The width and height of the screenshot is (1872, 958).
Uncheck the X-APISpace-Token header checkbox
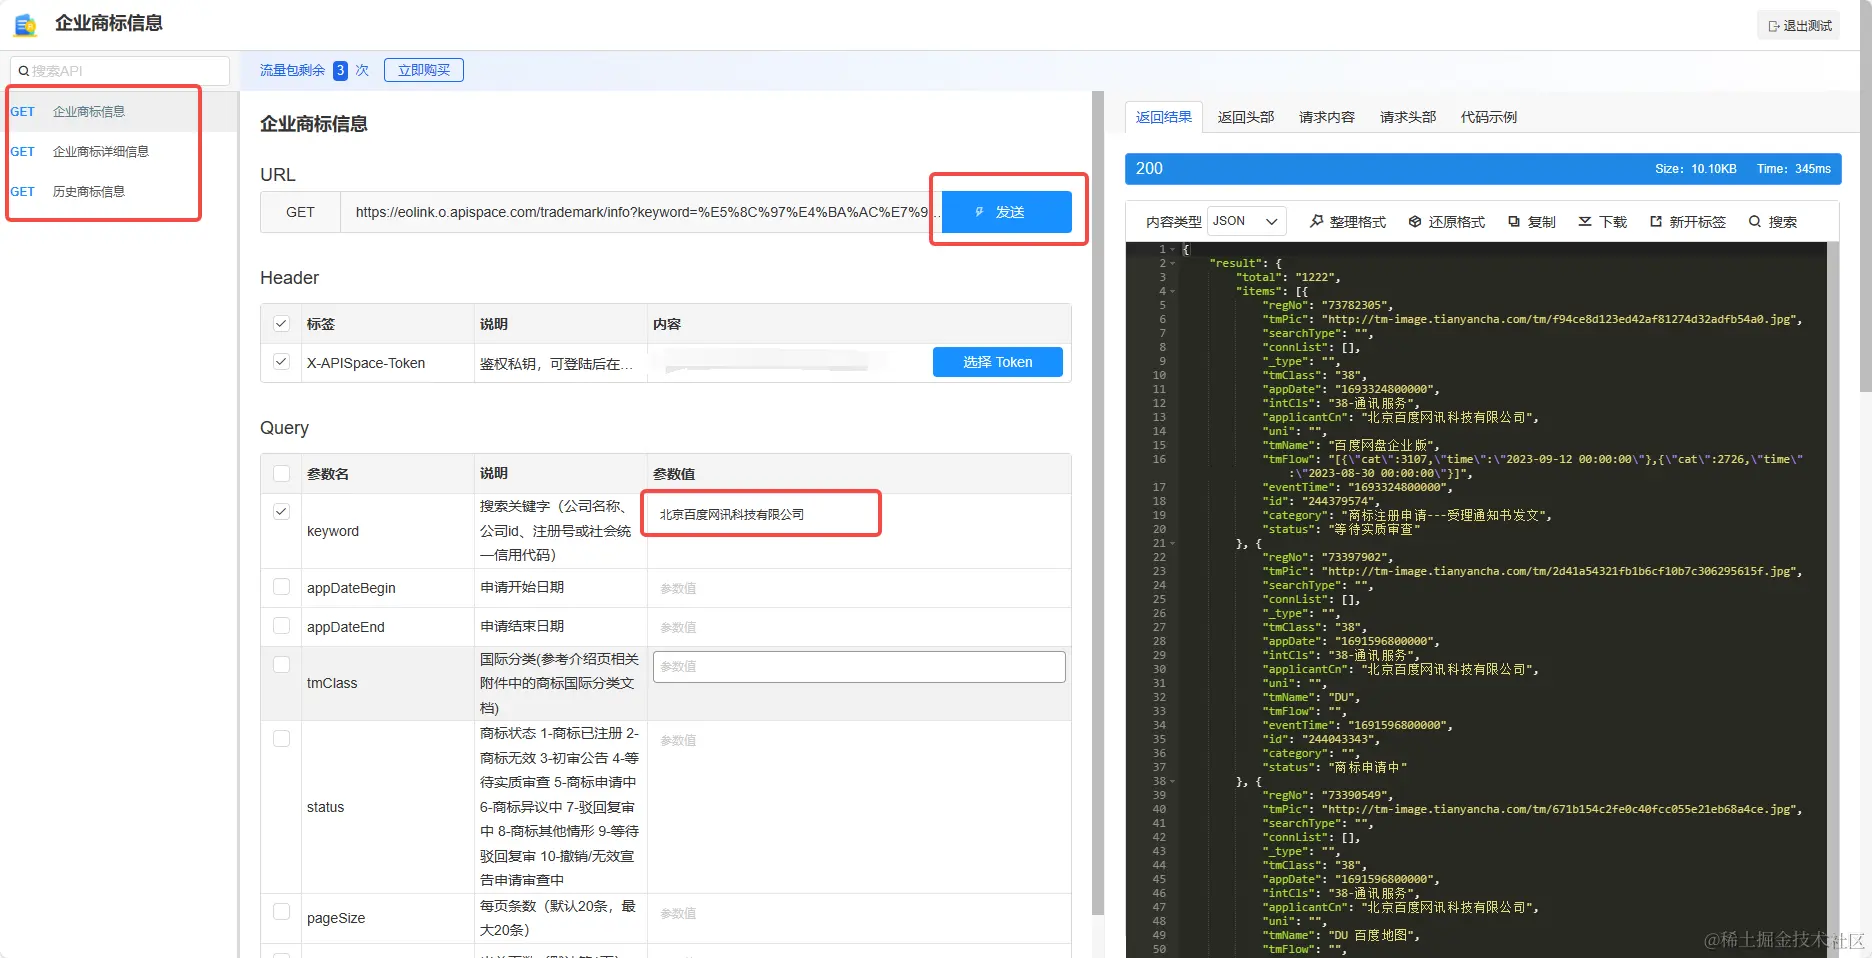(x=281, y=362)
